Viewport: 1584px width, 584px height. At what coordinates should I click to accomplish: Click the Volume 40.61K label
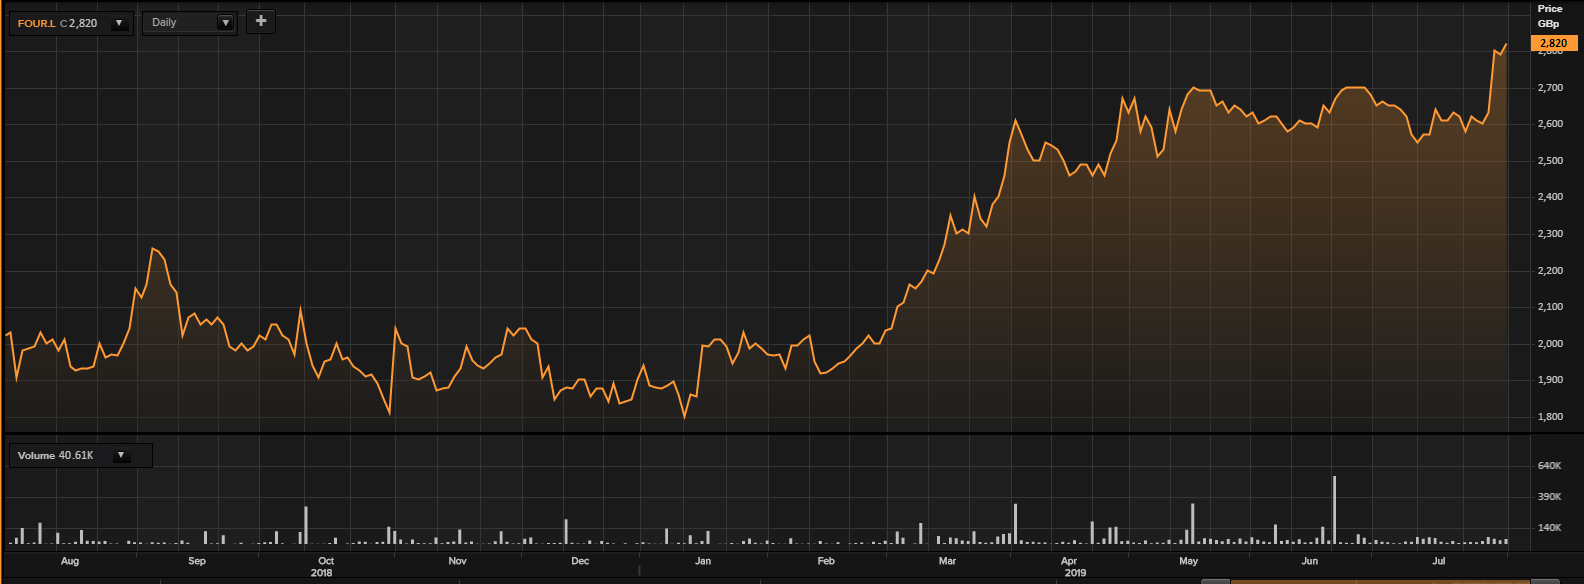[x=55, y=455]
